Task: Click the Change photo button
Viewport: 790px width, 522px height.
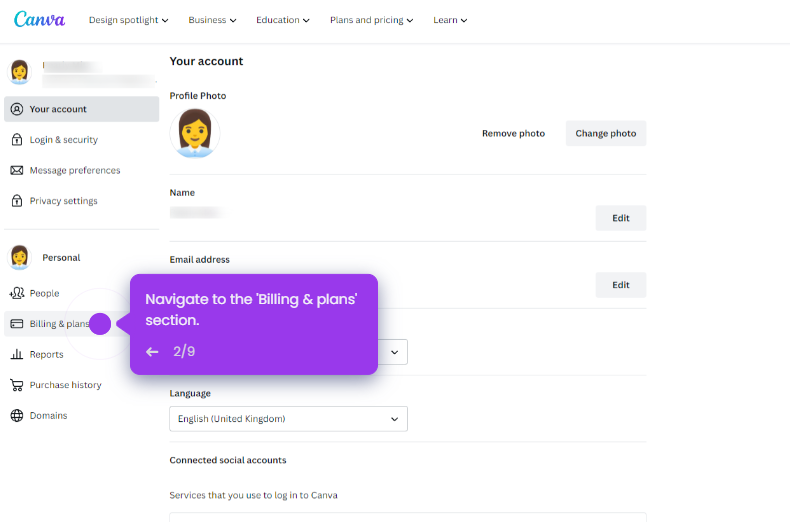Action: click(x=605, y=133)
